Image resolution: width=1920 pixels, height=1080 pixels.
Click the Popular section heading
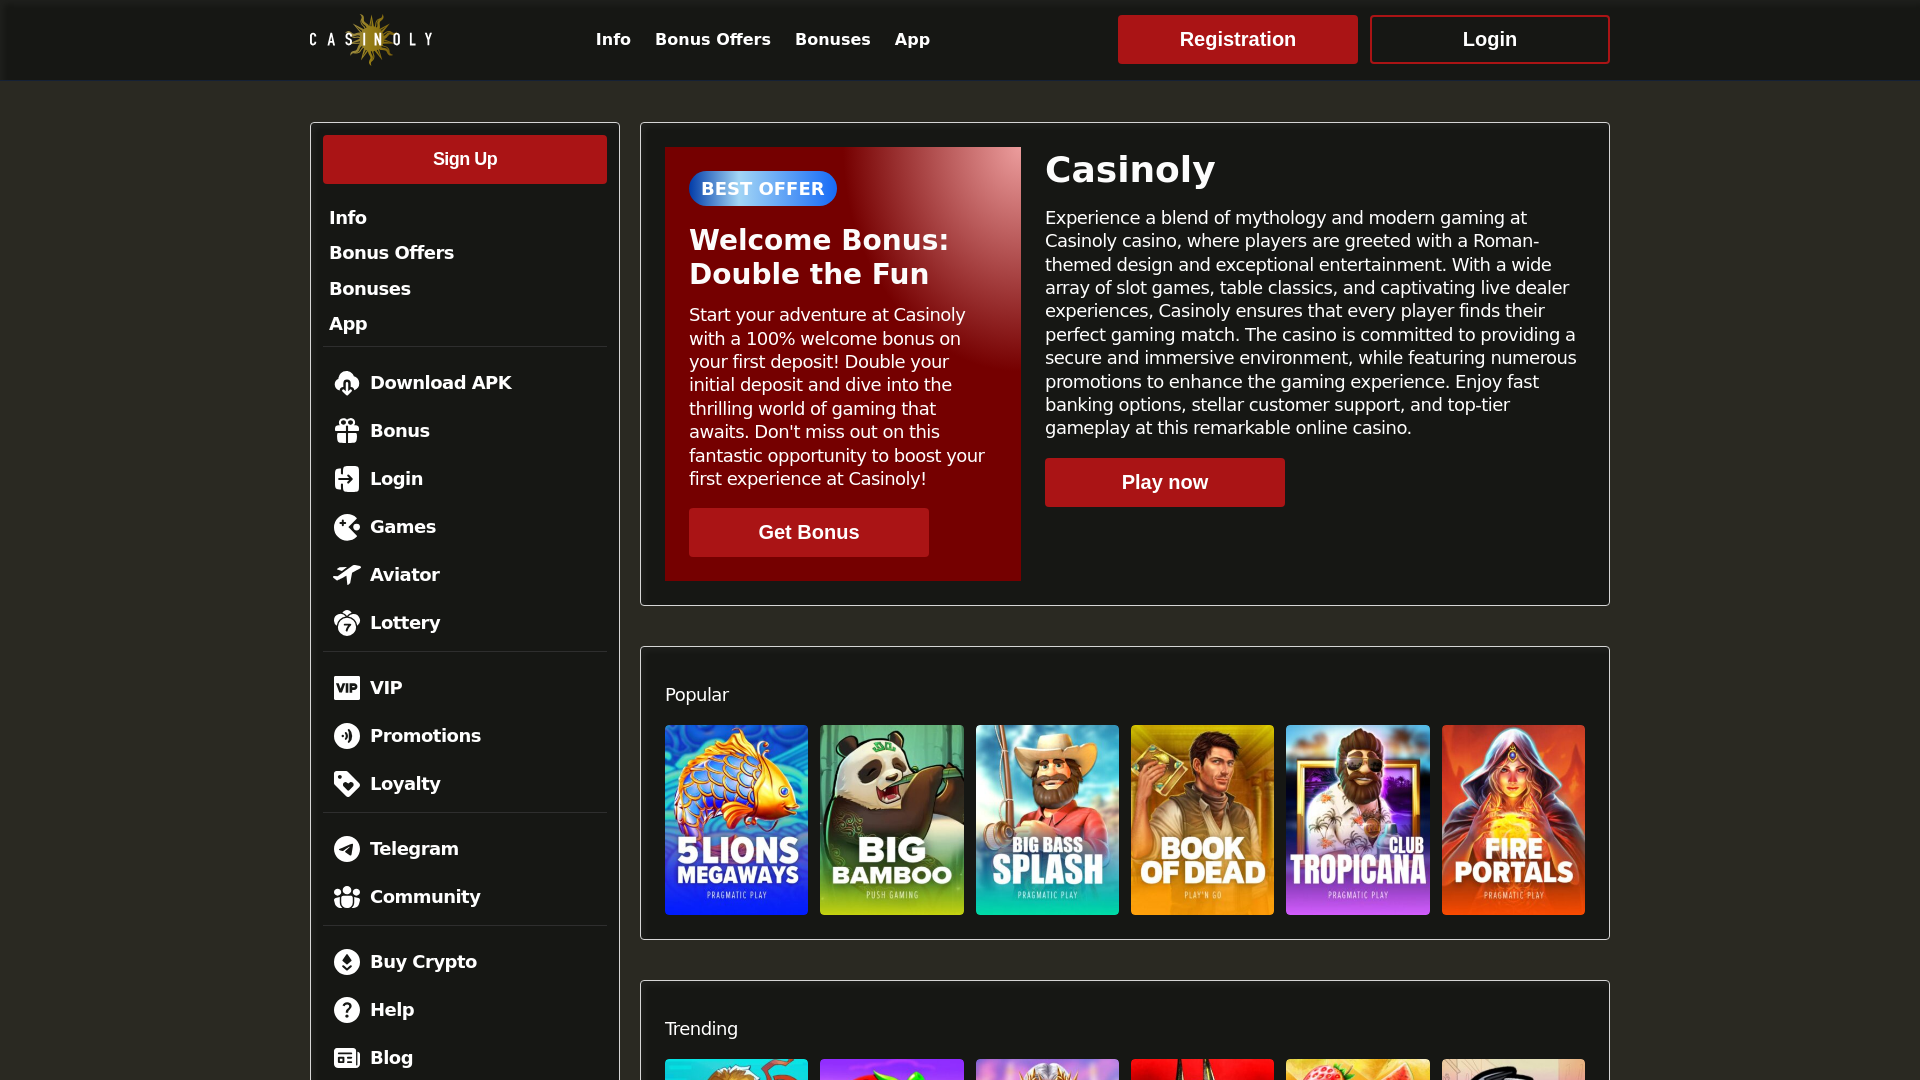click(x=697, y=695)
